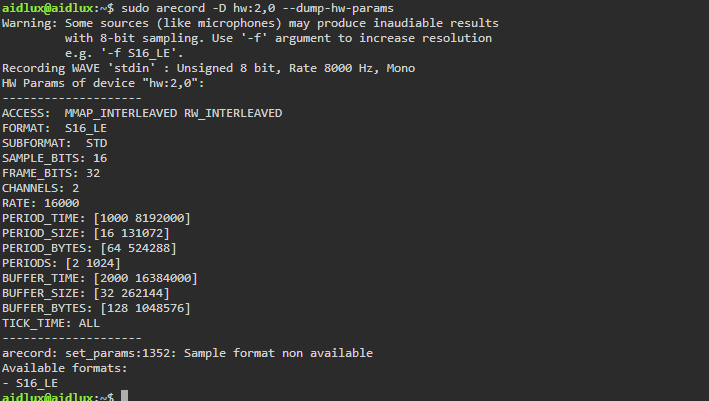This screenshot has height=401, width=709.
Task: Select the FORMAT: S16_LE line
Action: (x=54, y=128)
